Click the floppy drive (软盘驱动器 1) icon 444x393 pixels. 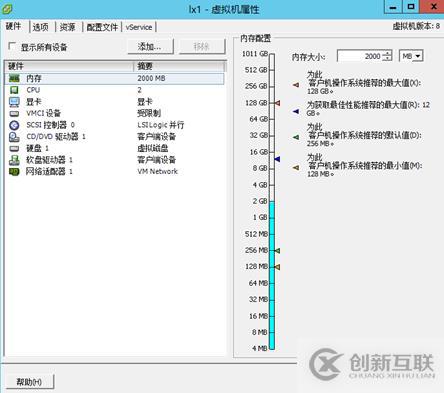pos(14,160)
